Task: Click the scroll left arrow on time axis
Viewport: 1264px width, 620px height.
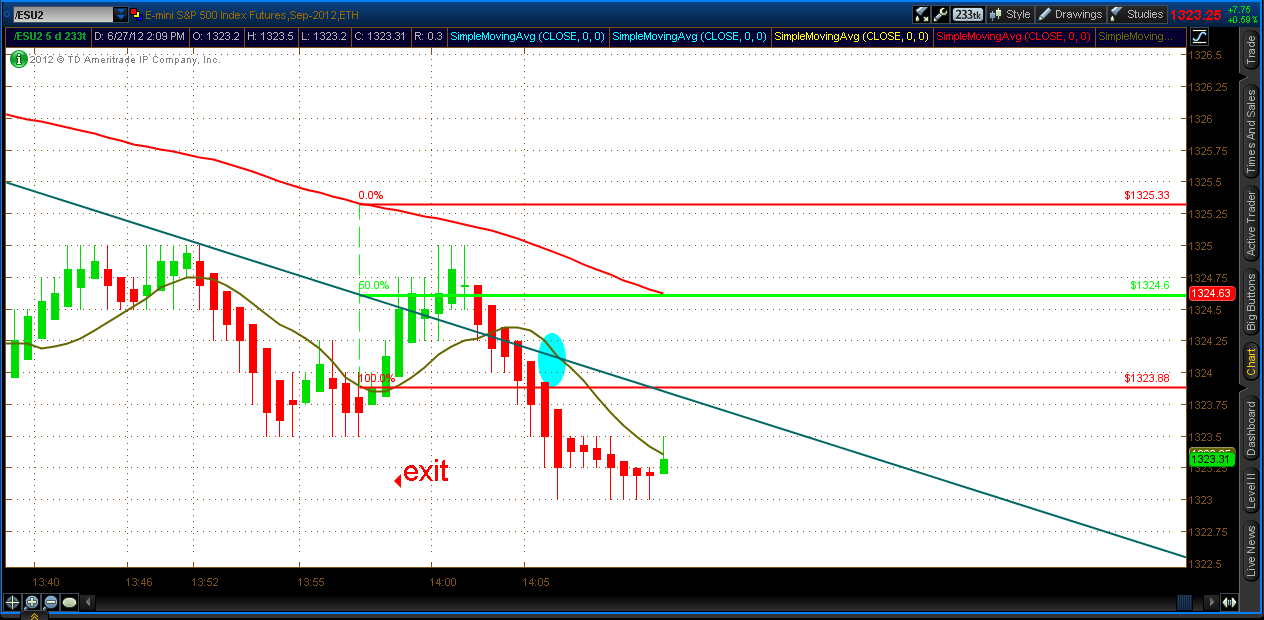Action: pos(89,602)
